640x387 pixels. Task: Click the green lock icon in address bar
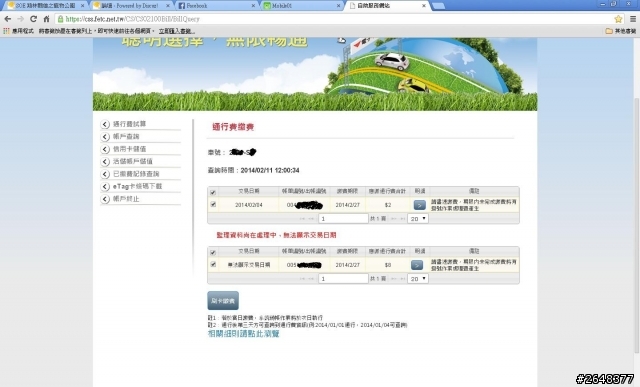point(60,19)
